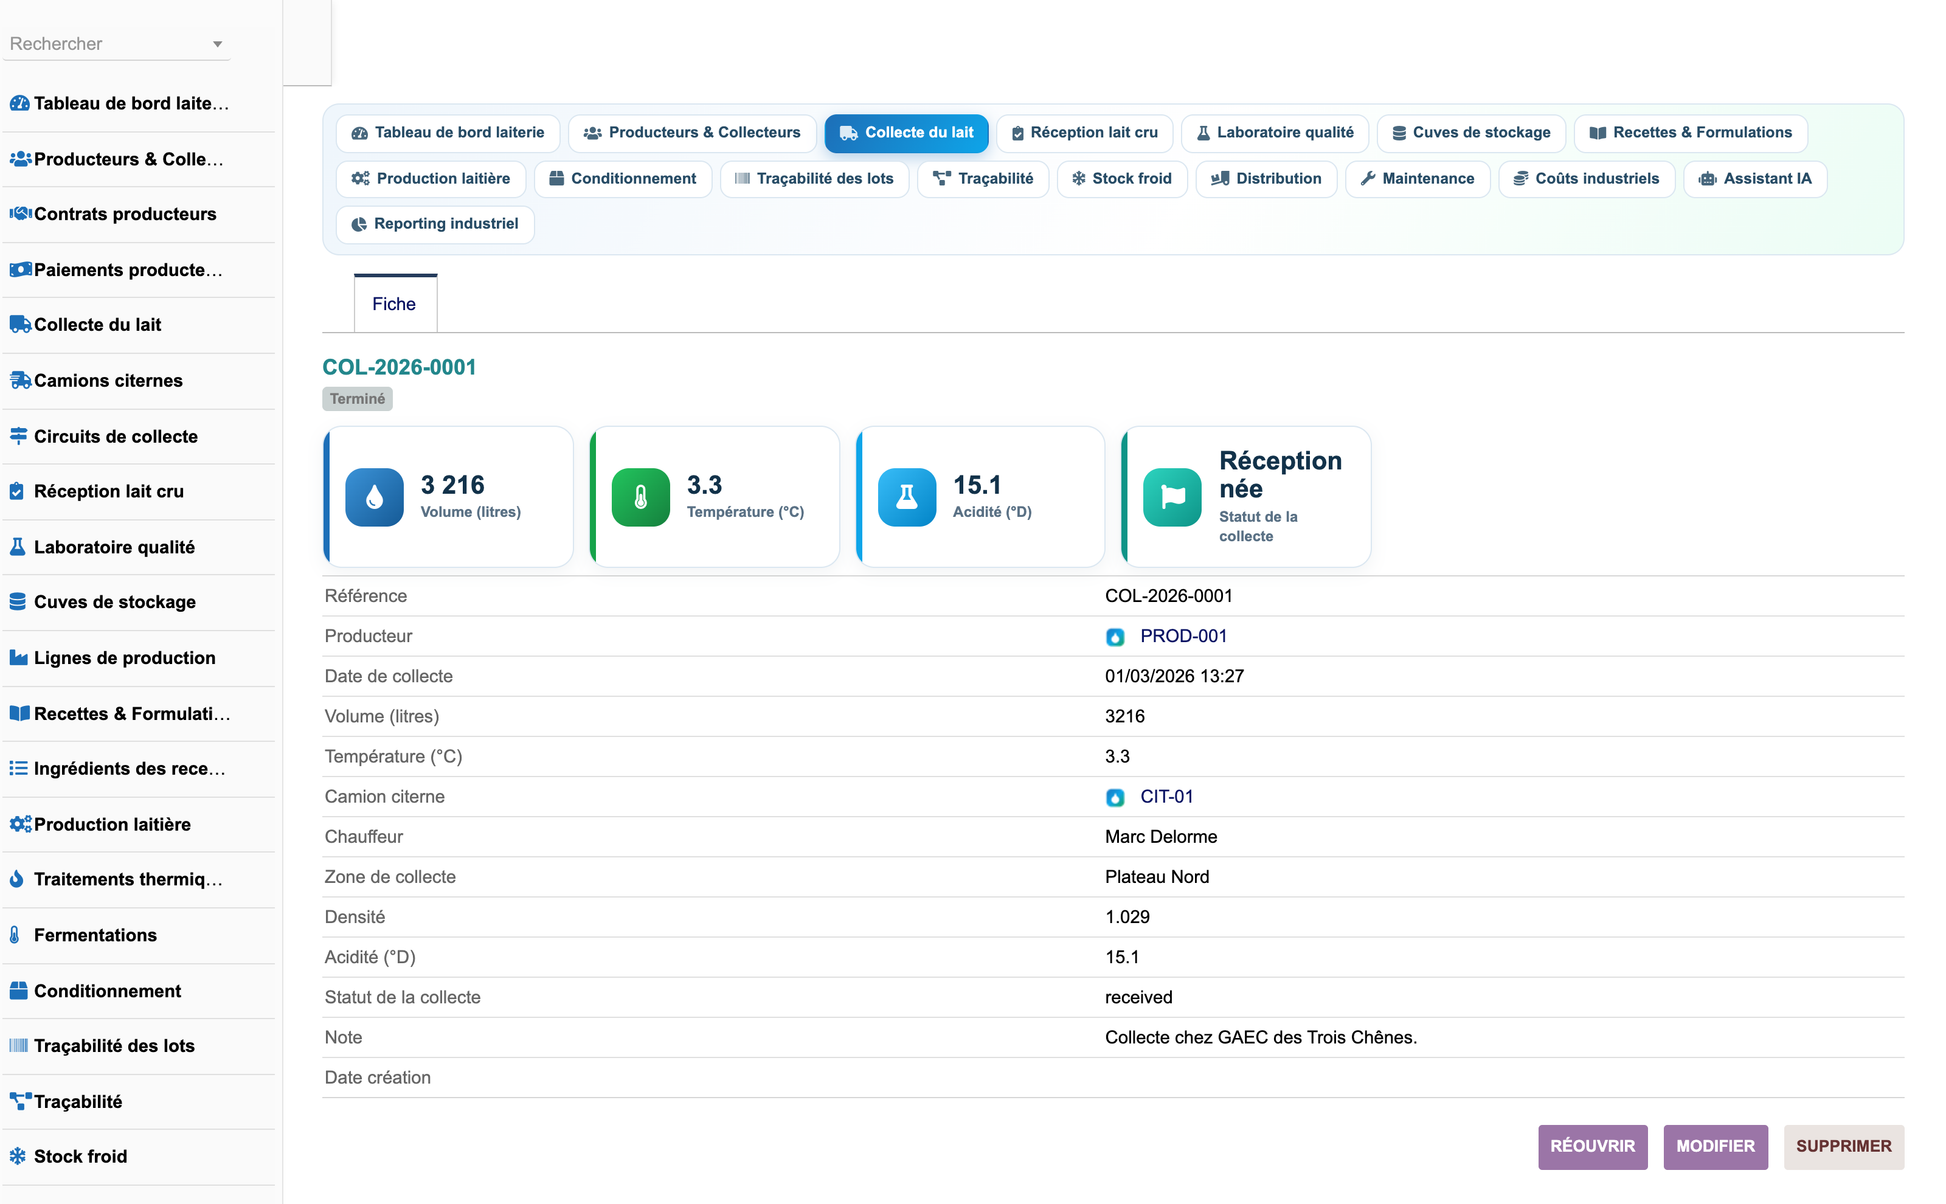Open the PROD-001 producer link
This screenshot has width=1946, height=1204.
(x=1183, y=636)
